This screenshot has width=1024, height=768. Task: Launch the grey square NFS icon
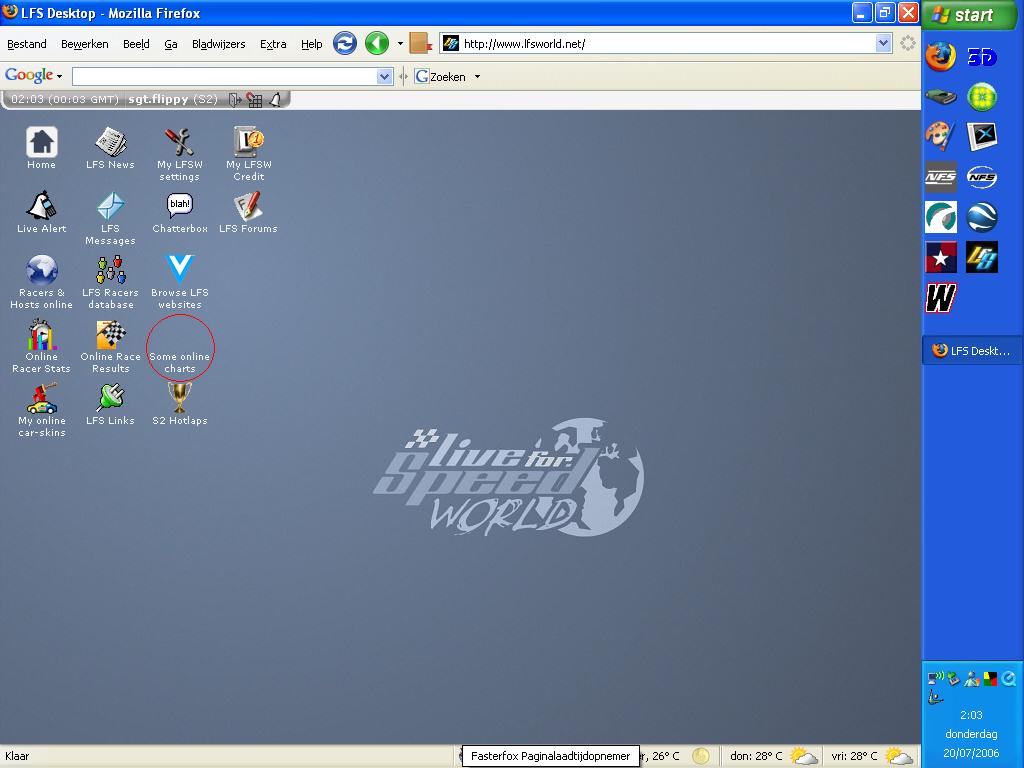point(940,177)
